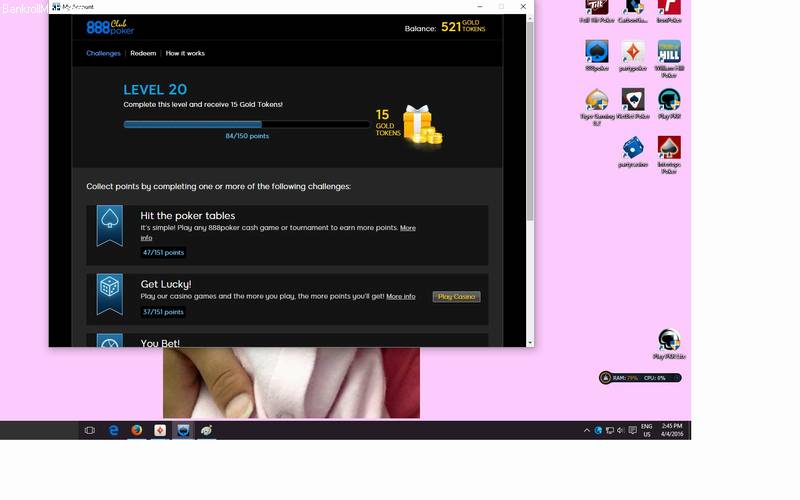Click the webcam video thumbnail below the window

tap(291, 383)
